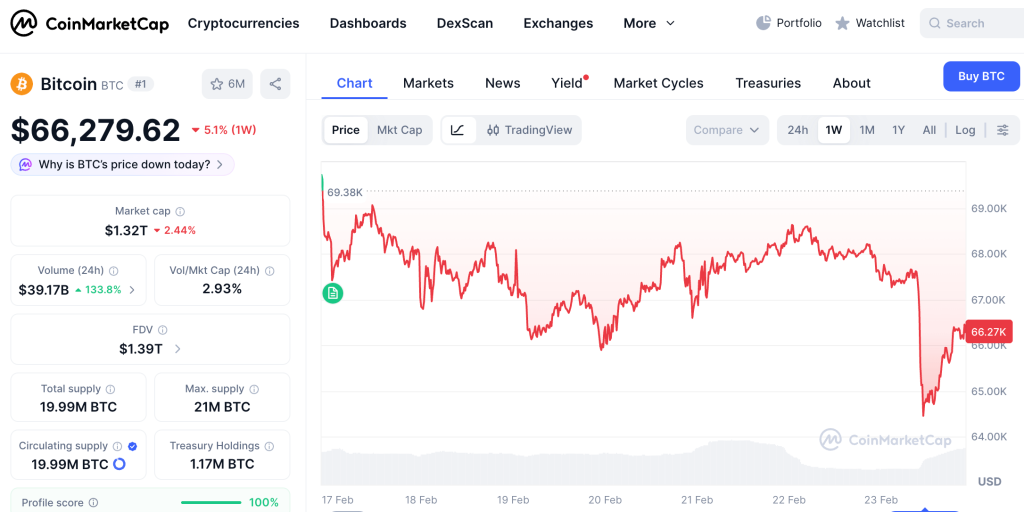Switch to the Chart tab
1024x512 pixels.
(x=355, y=83)
